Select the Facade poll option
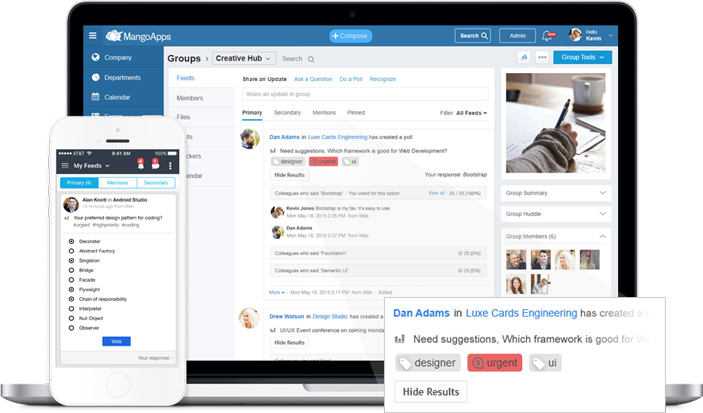Screen dimensions: 703x413 (x=71, y=280)
